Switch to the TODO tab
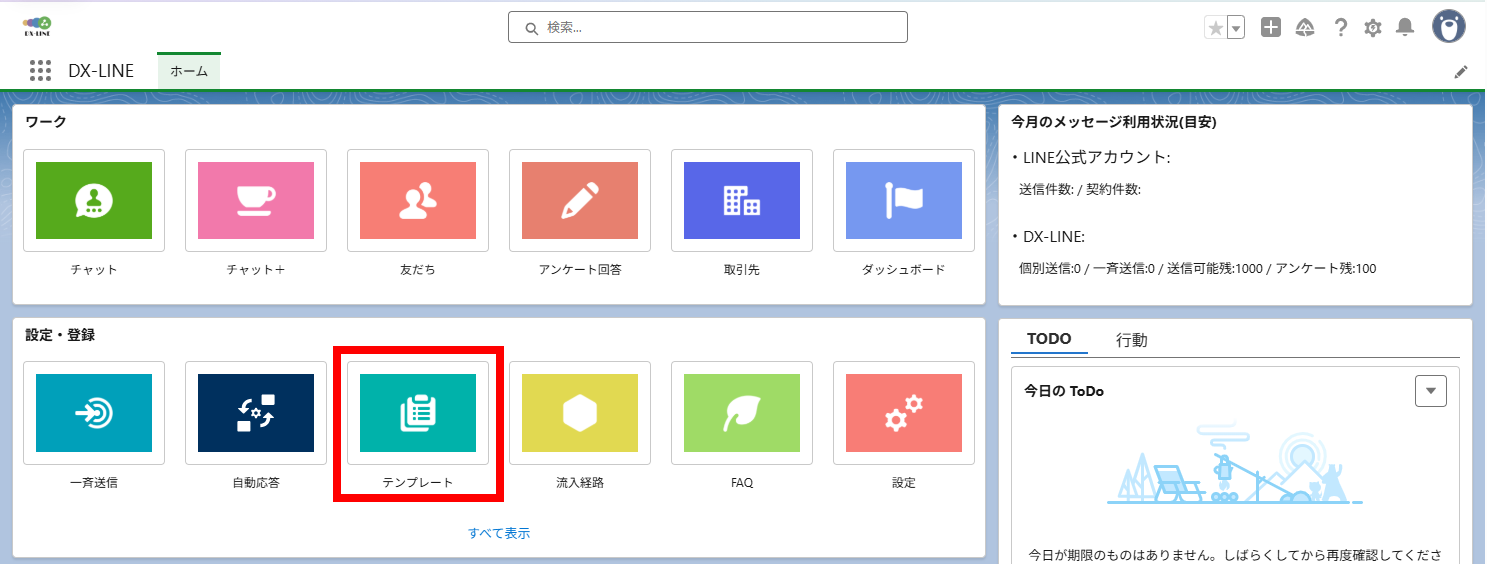This screenshot has height=564, width=1487. [1049, 339]
